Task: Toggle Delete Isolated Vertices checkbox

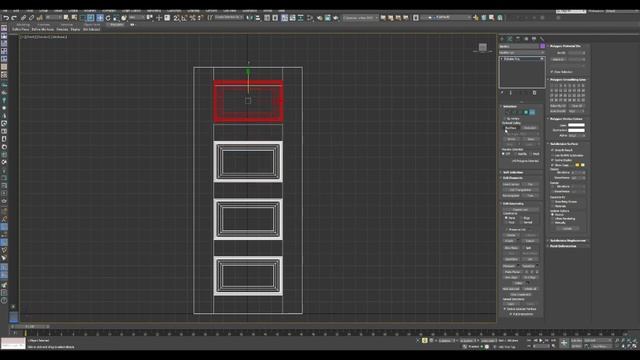Action: [x=504, y=309]
